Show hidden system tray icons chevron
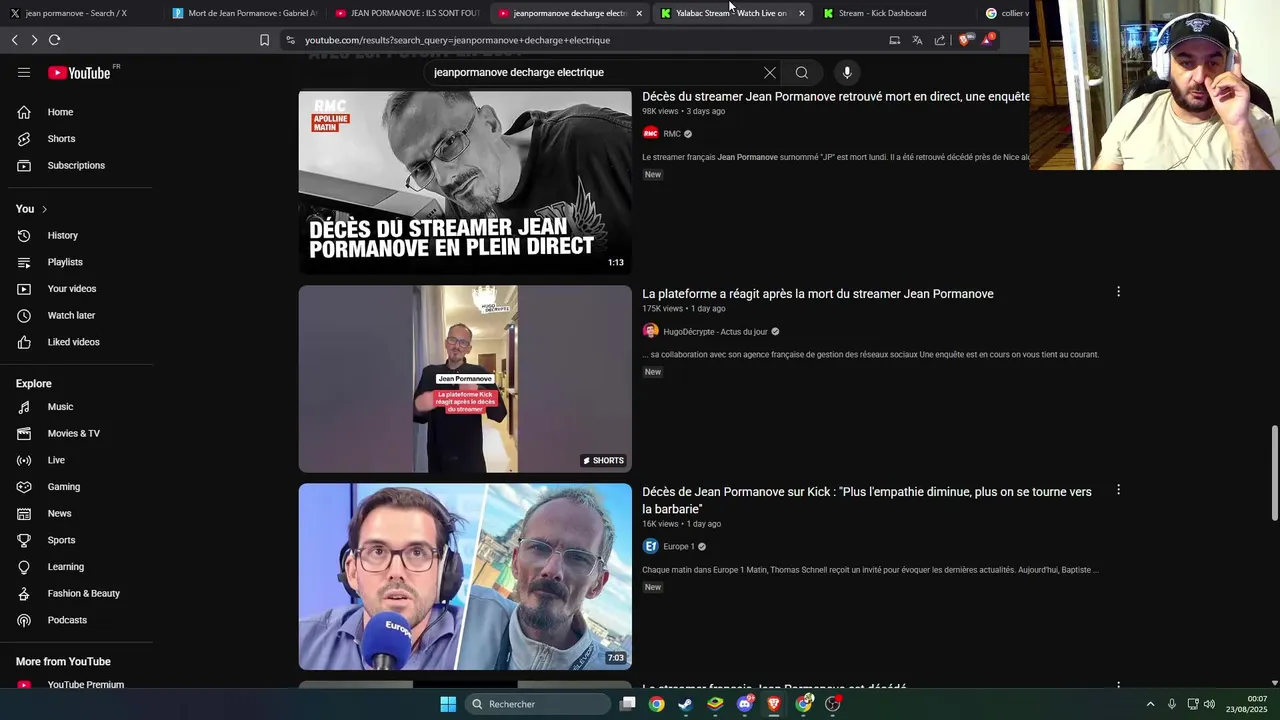 [x=1150, y=704]
